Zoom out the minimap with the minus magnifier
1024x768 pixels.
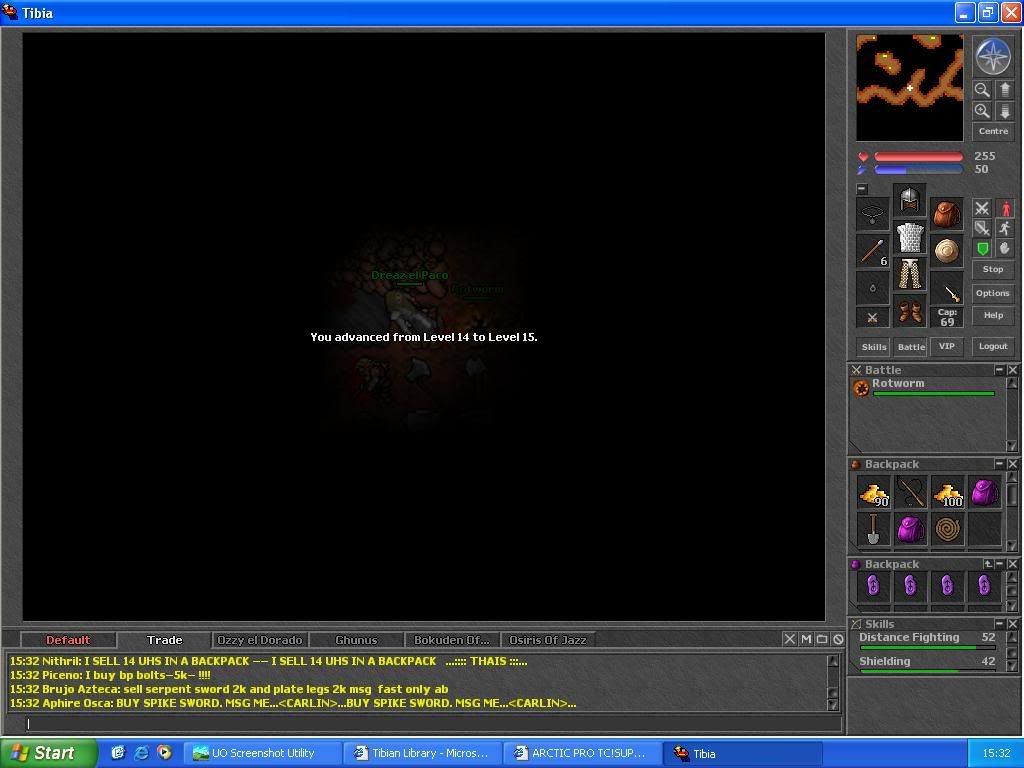(x=982, y=89)
